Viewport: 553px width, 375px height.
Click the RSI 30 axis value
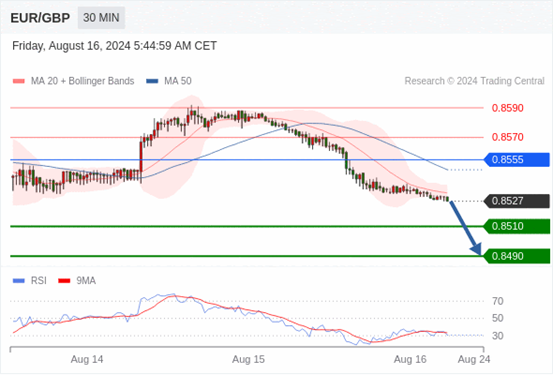pos(498,336)
